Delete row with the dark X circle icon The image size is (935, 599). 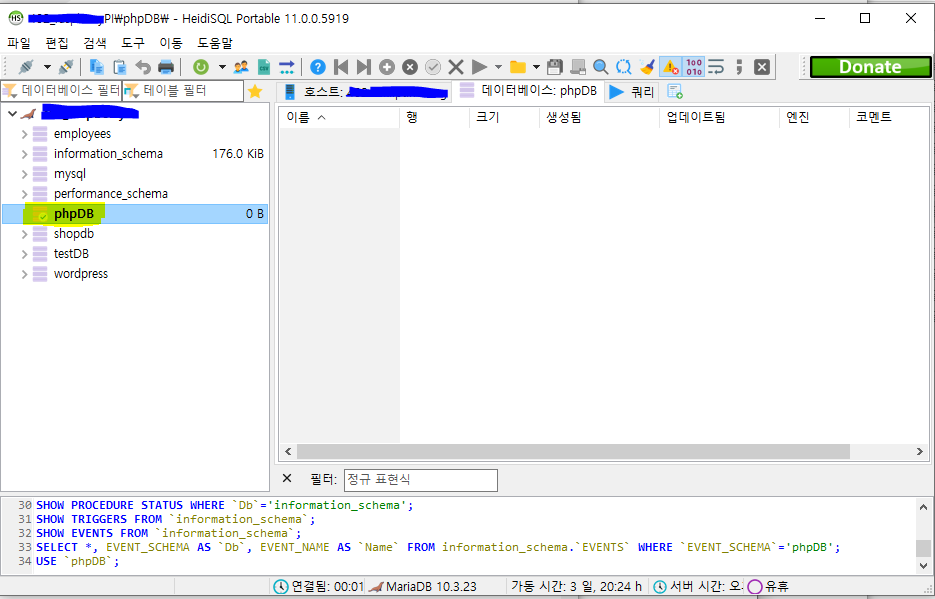(410, 67)
